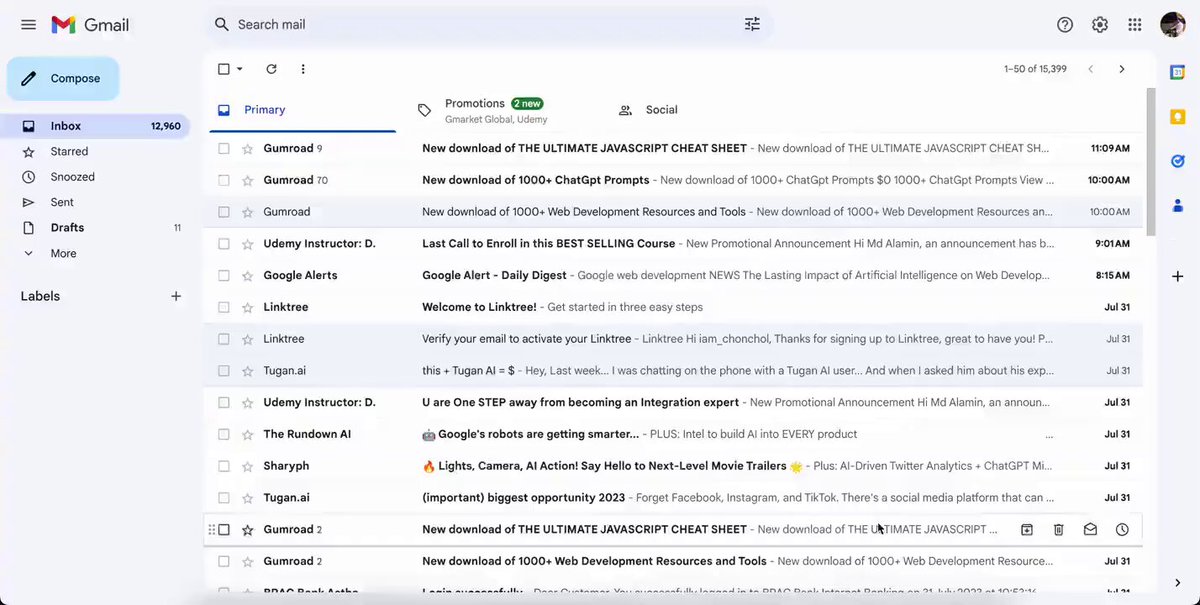
Task: Open Google Tasks side panel icon
Action: click(x=1178, y=161)
